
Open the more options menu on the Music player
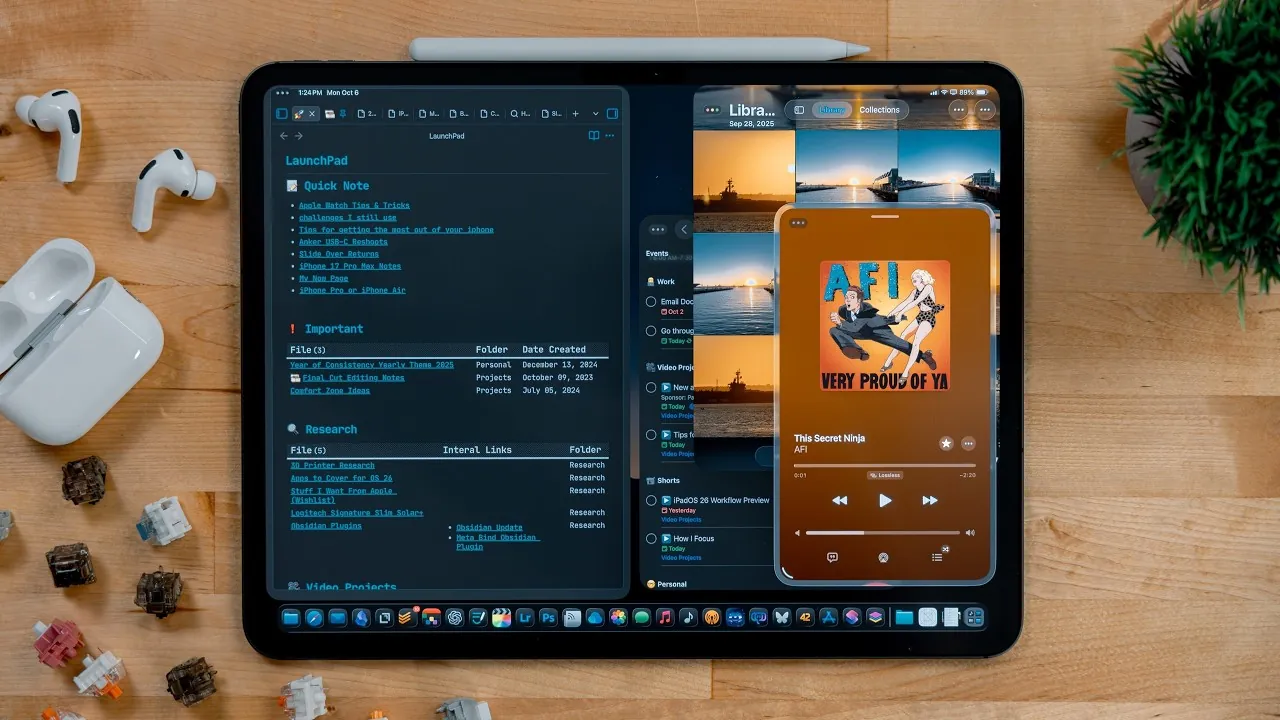point(968,443)
